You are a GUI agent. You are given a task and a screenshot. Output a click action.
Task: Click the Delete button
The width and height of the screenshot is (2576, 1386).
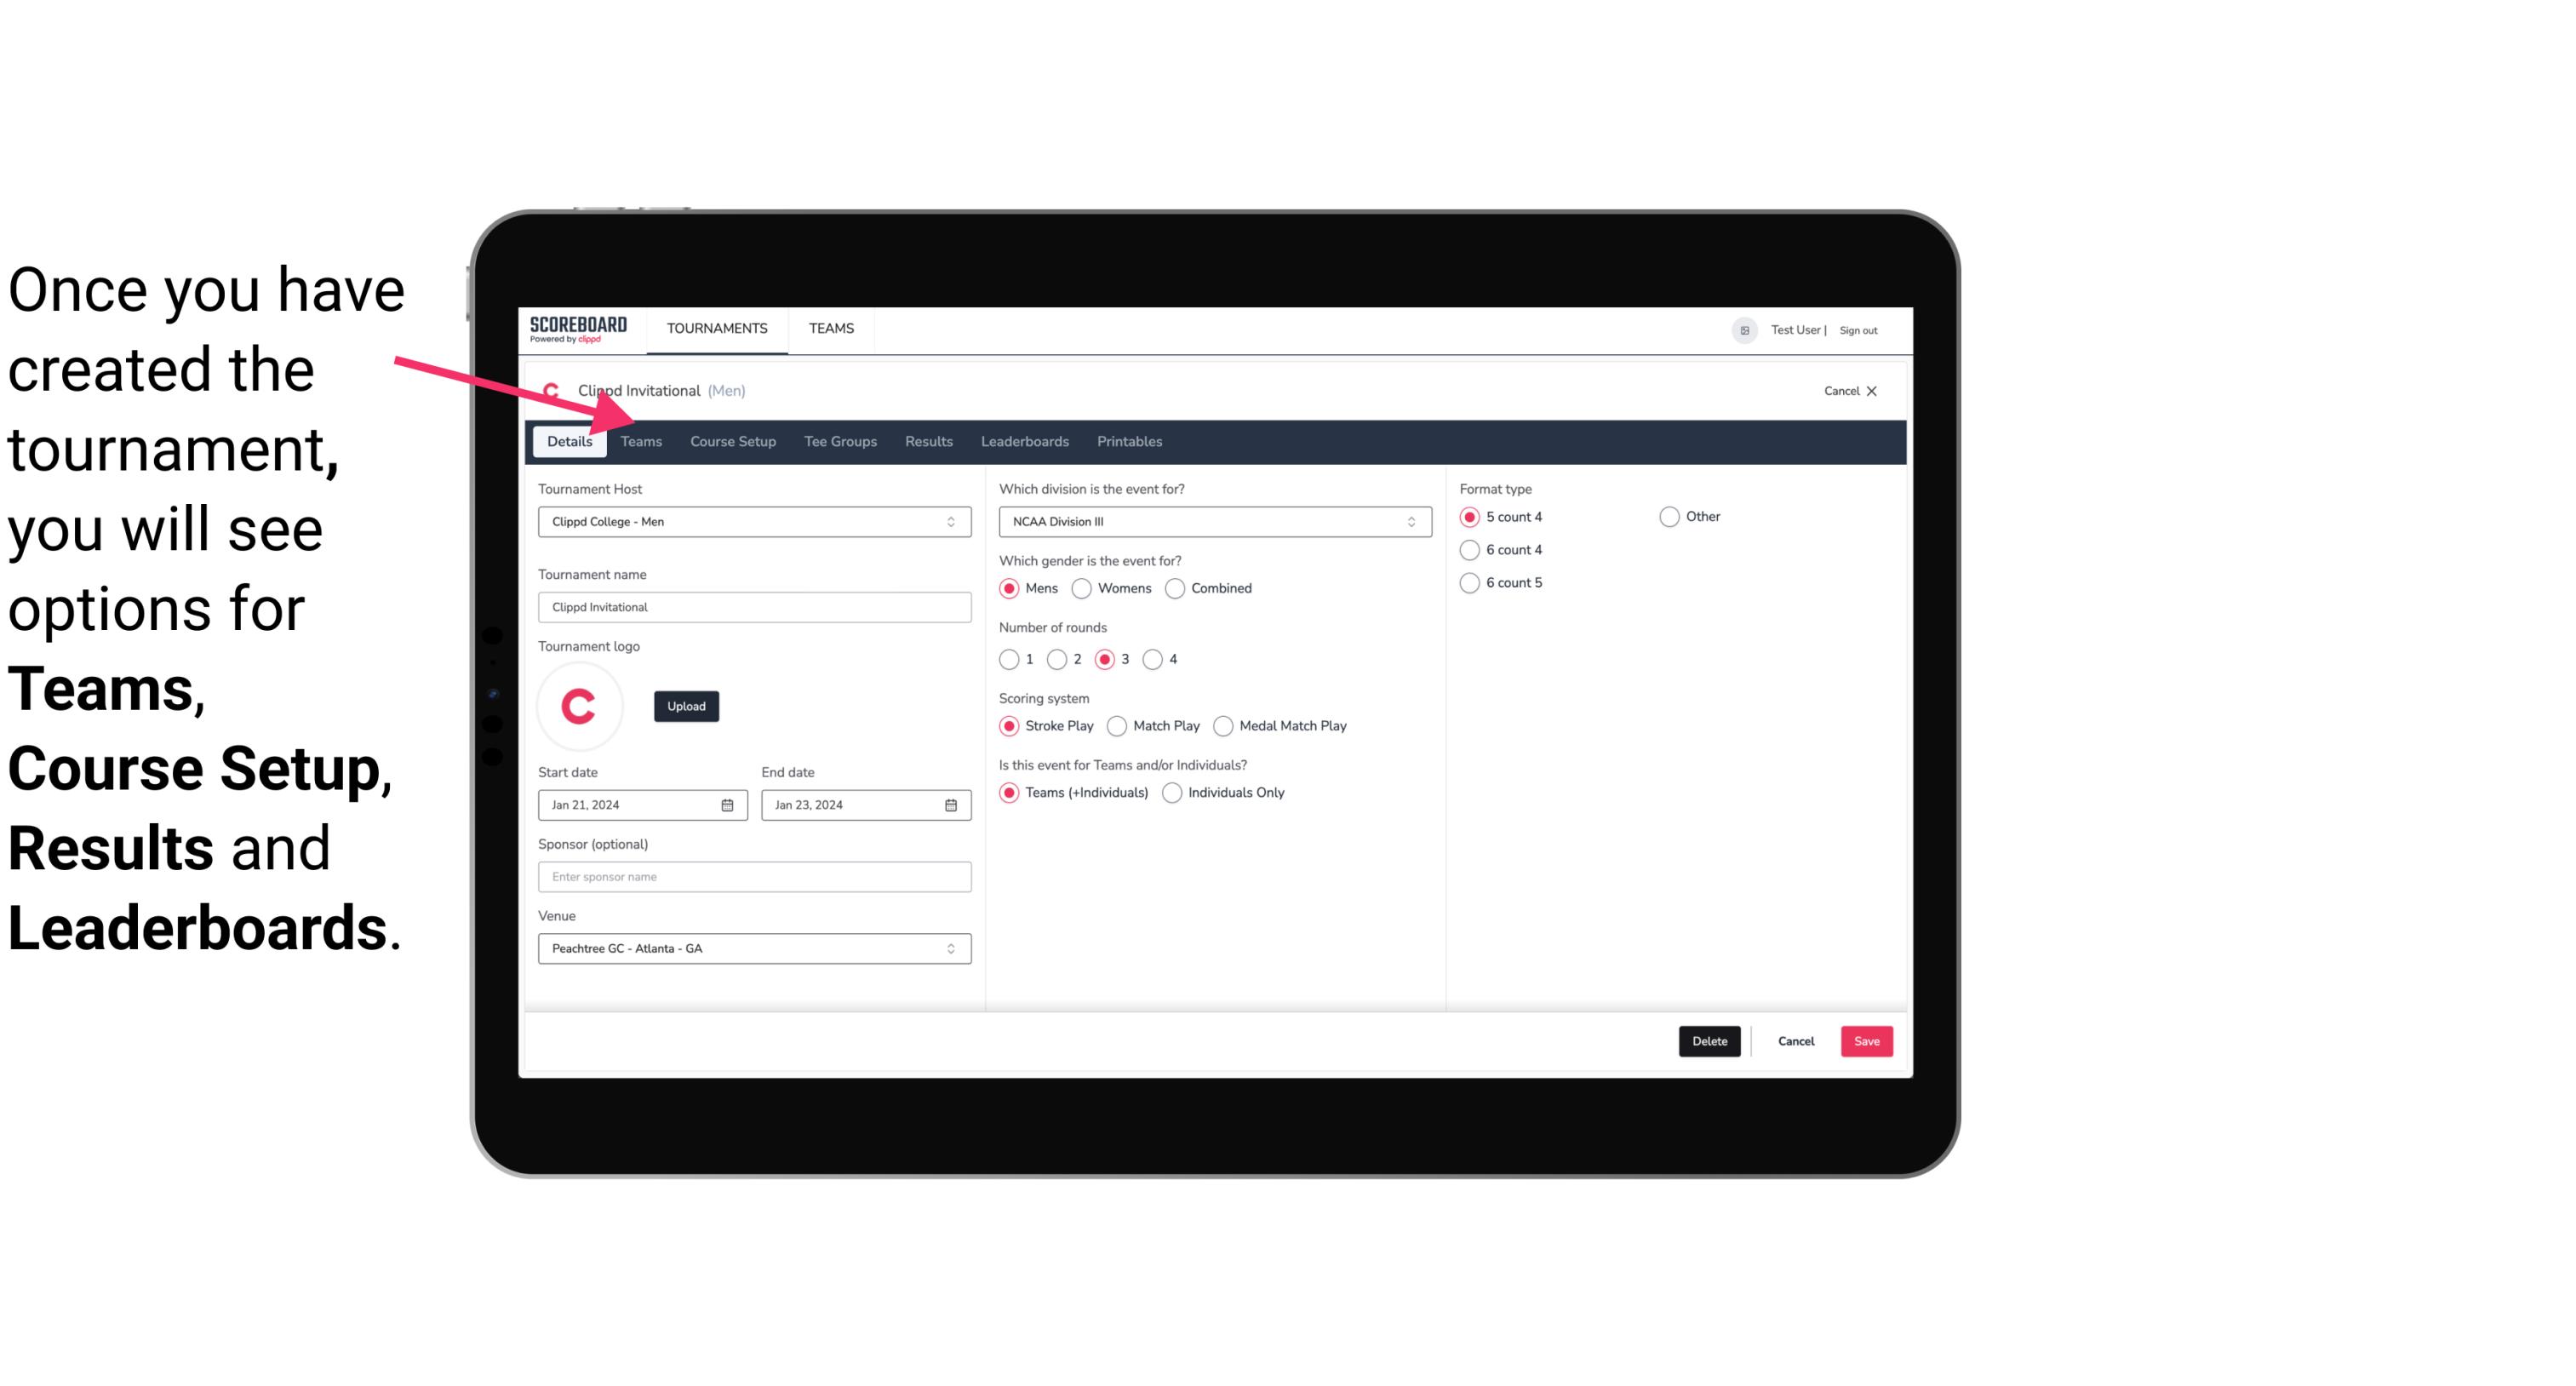click(x=1708, y=1041)
